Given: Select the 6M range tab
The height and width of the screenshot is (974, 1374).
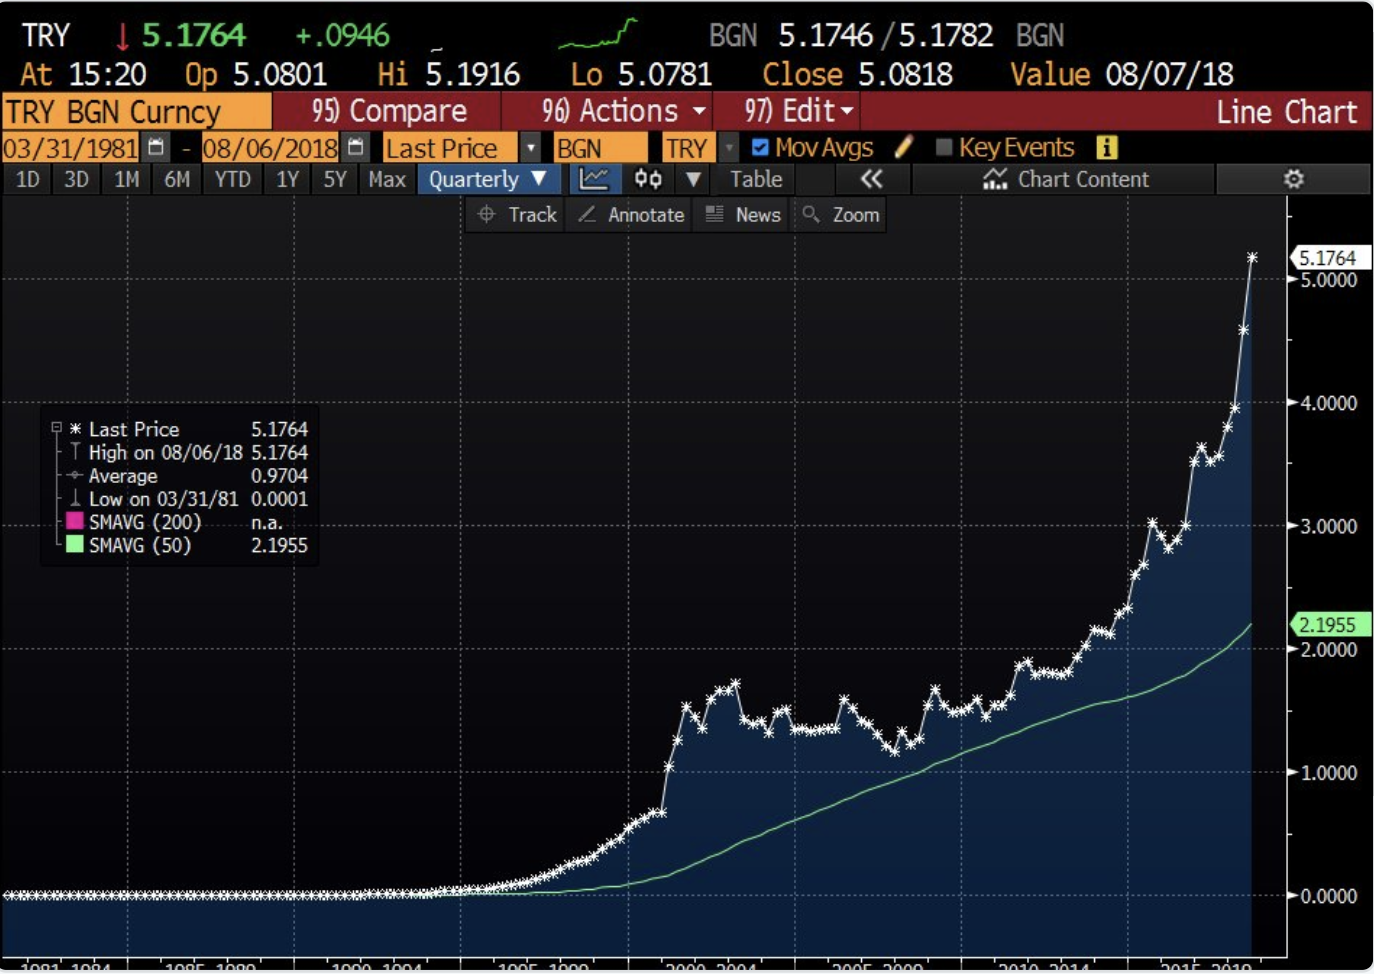Looking at the screenshot, I should click(x=177, y=179).
